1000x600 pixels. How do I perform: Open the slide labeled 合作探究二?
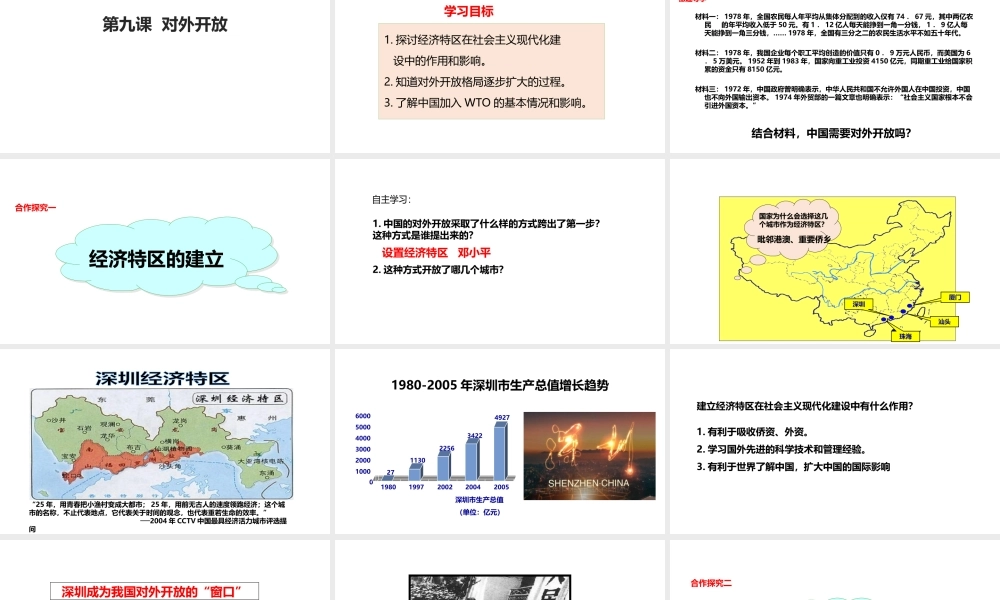(835, 570)
